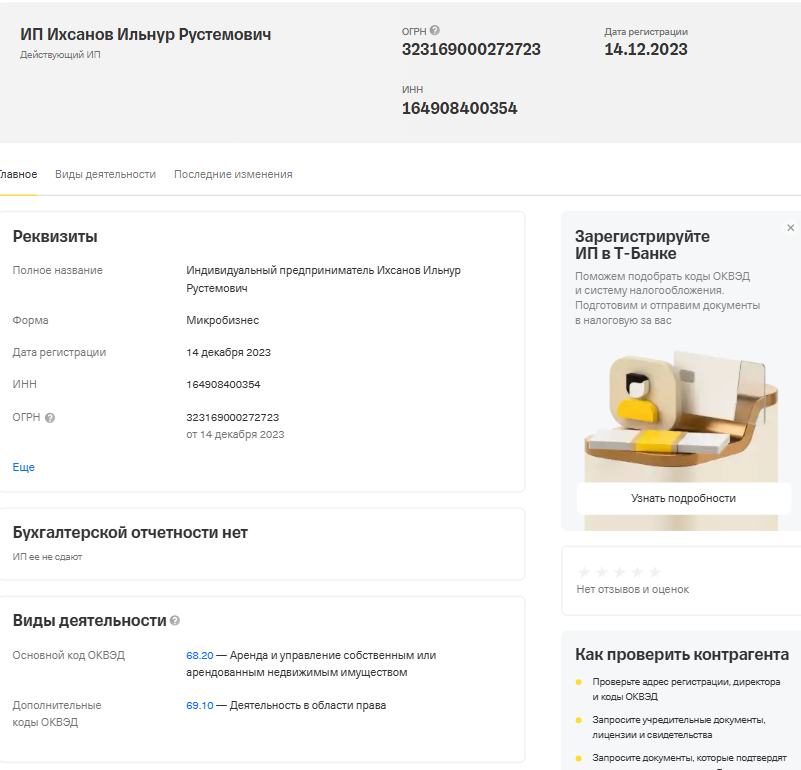Open the Виды деятельности tab
Image resolution: width=801 pixels, height=770 pixels.
(105, 174)
